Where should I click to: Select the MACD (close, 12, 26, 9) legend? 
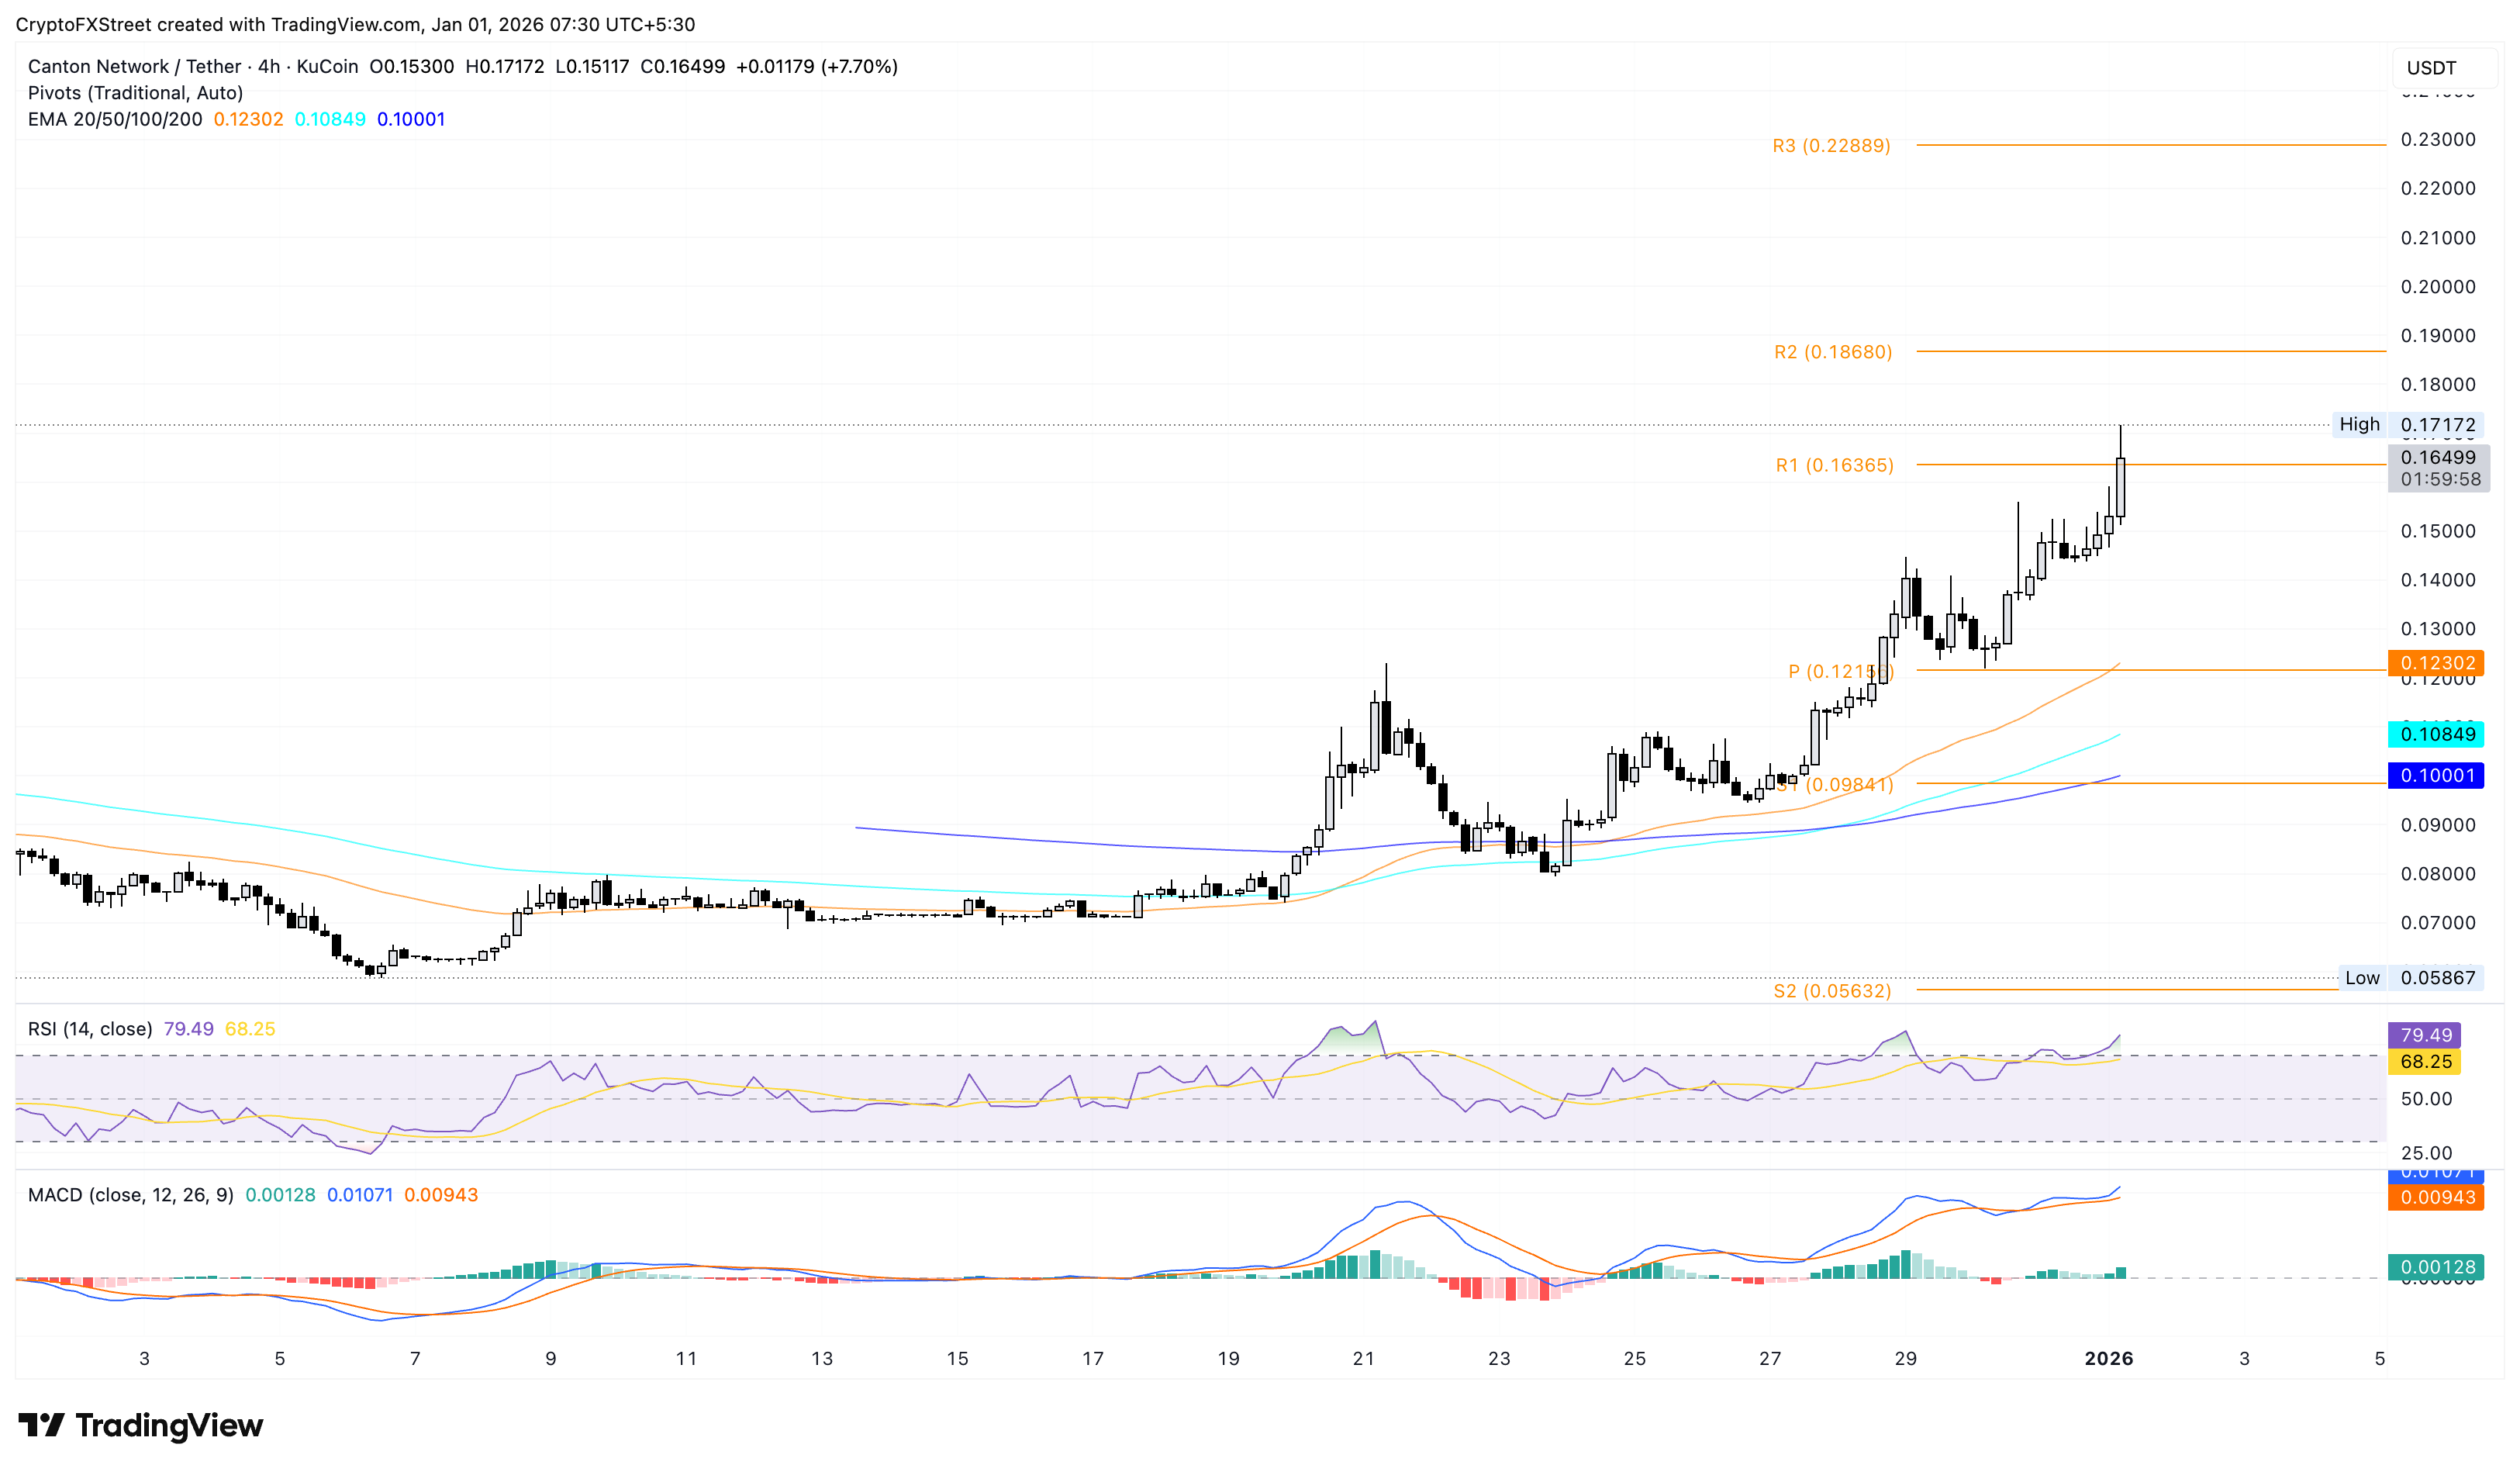point(130,1195)
